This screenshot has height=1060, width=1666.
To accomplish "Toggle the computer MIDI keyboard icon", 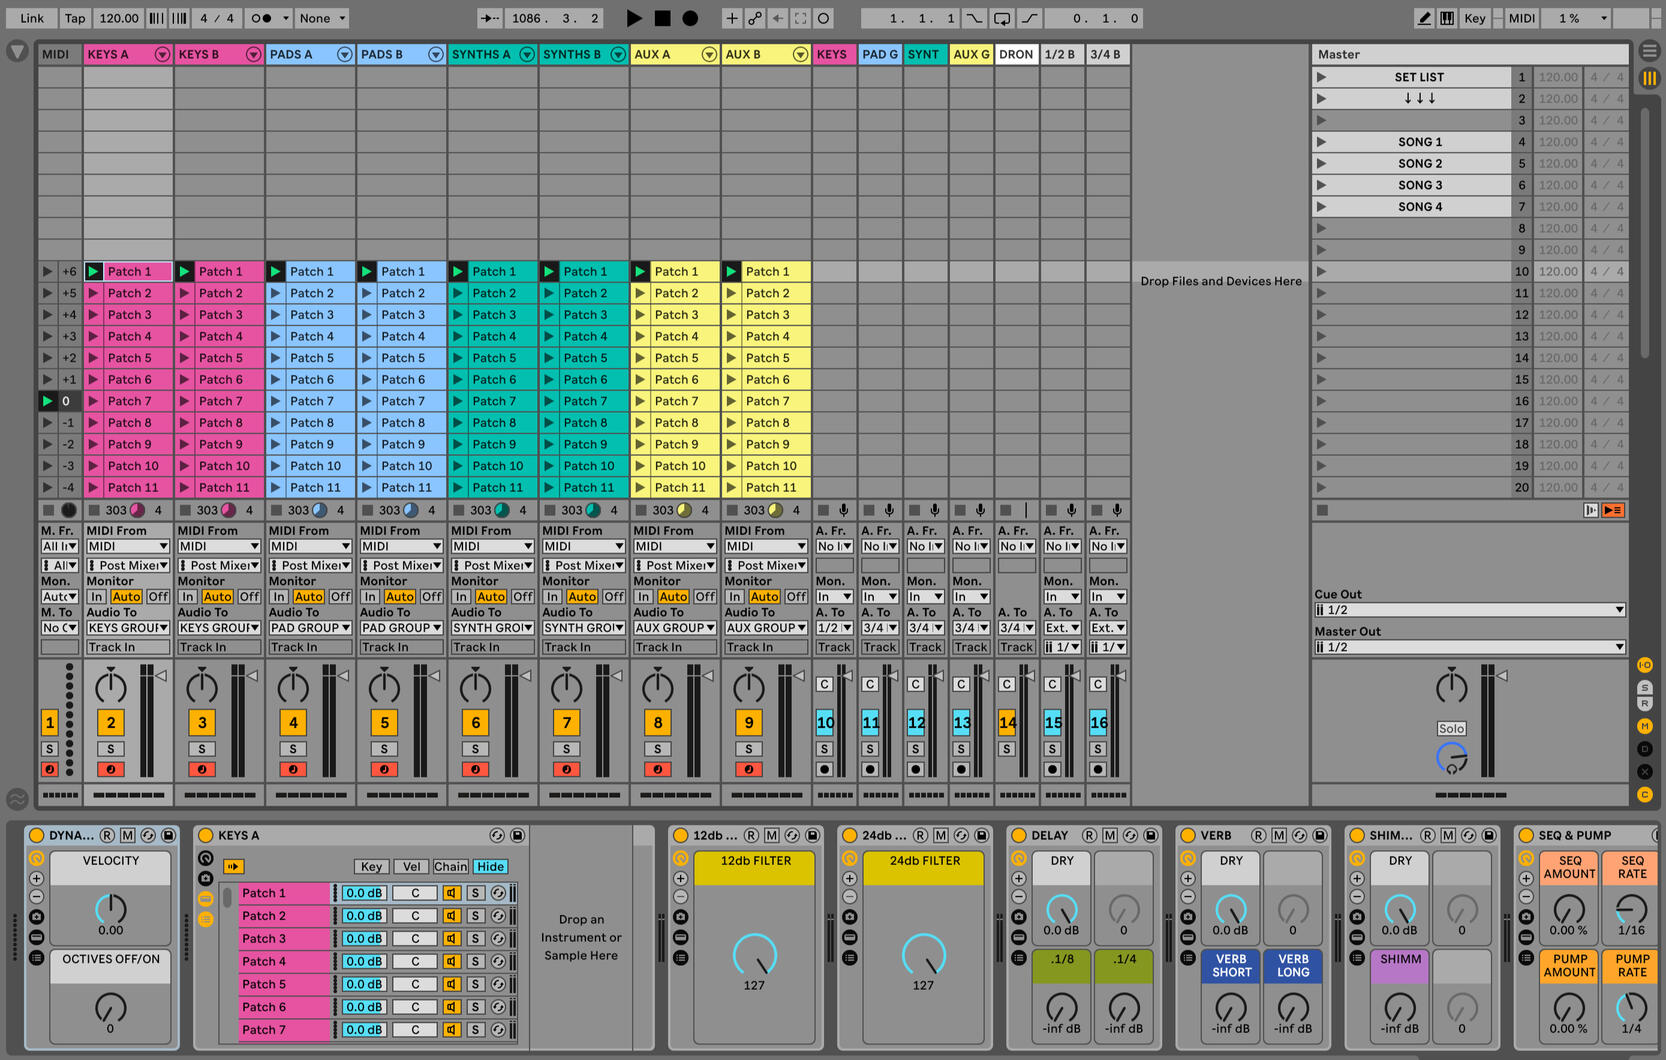I will (x=1447, y=18).
